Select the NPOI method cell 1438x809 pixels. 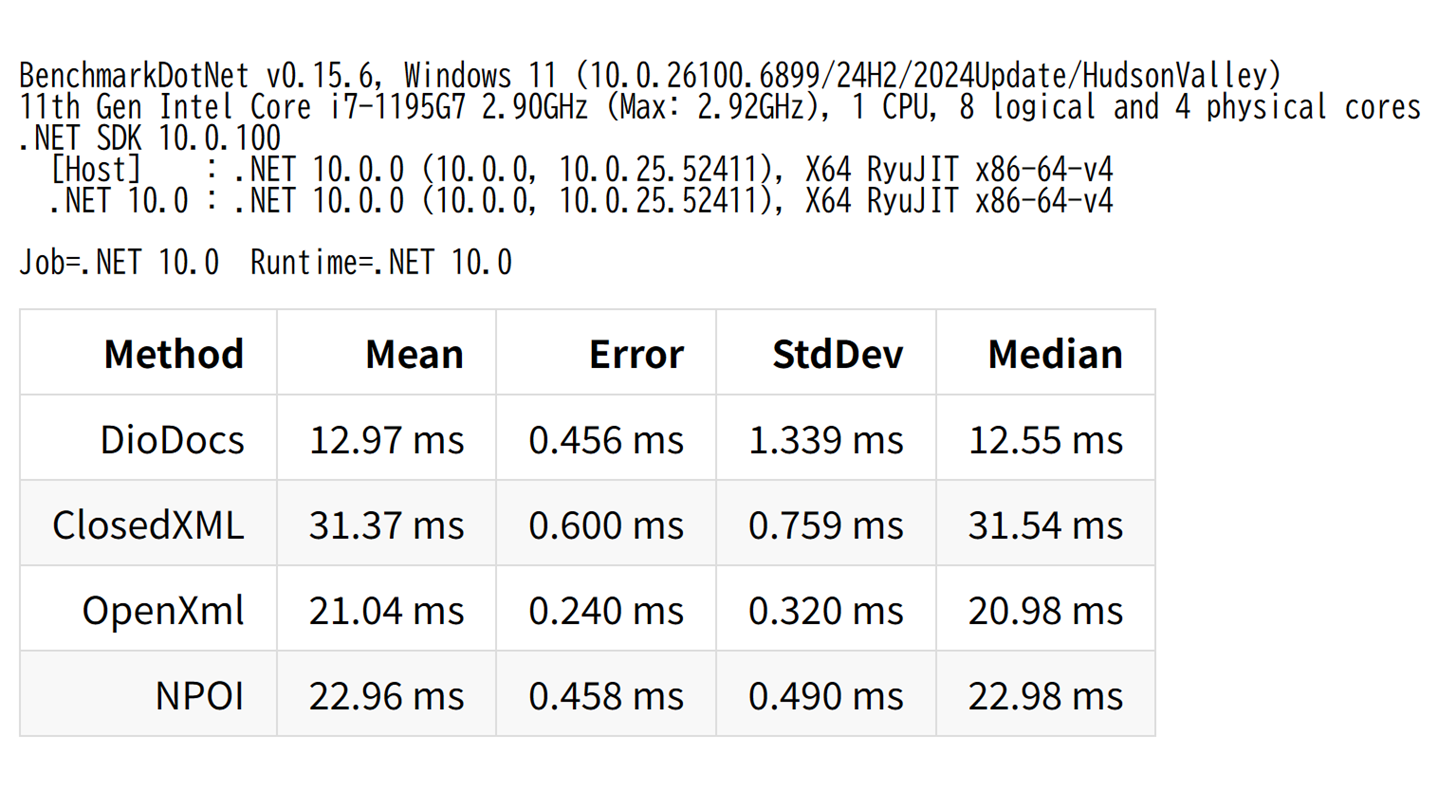click(199, 696)
